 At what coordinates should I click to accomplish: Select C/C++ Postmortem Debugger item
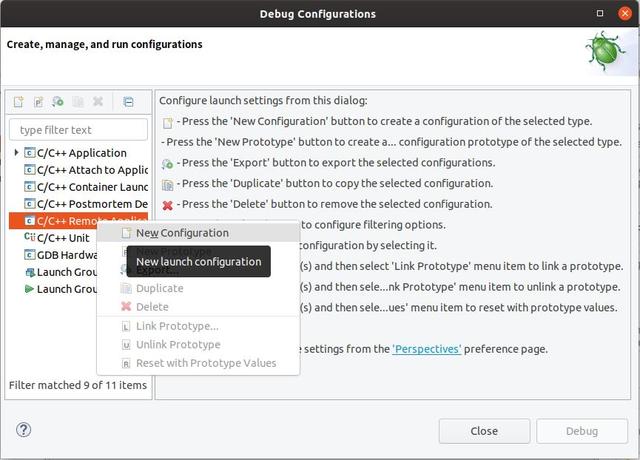click(86, 204)
